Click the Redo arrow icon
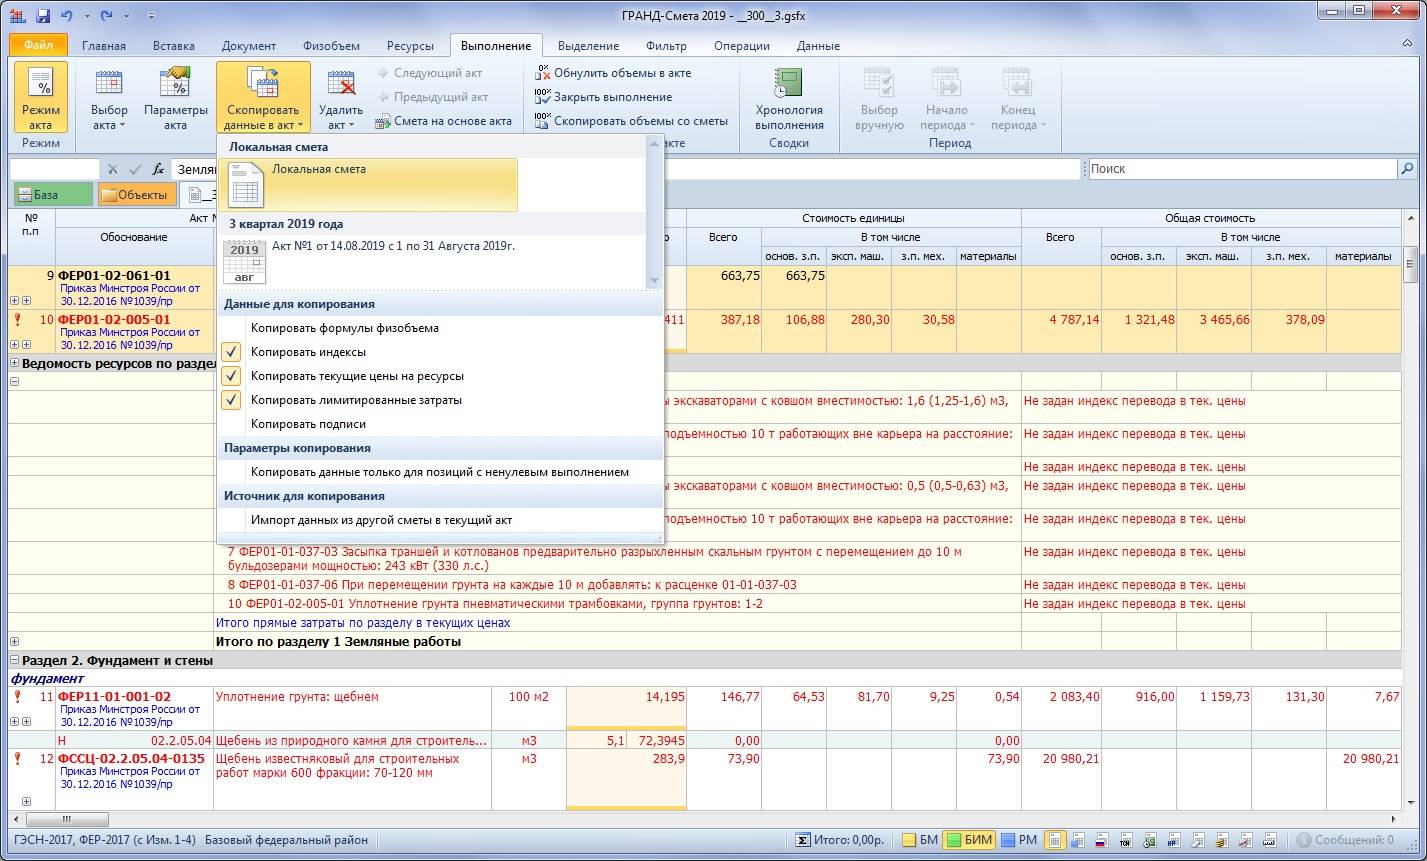 (107, 16)
